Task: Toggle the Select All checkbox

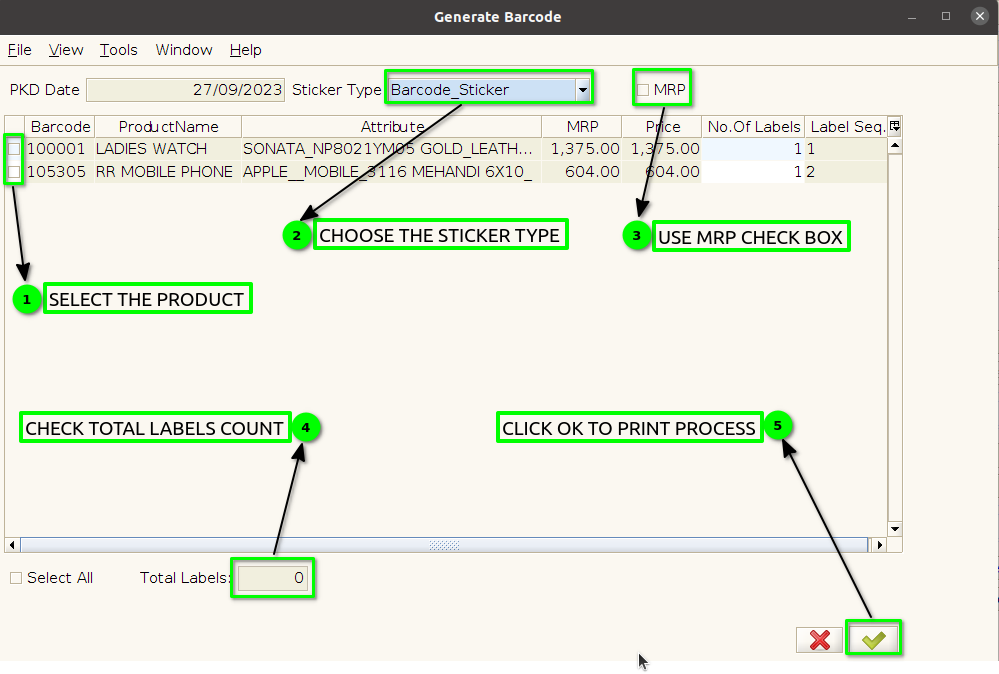Action: click(16, 578)
